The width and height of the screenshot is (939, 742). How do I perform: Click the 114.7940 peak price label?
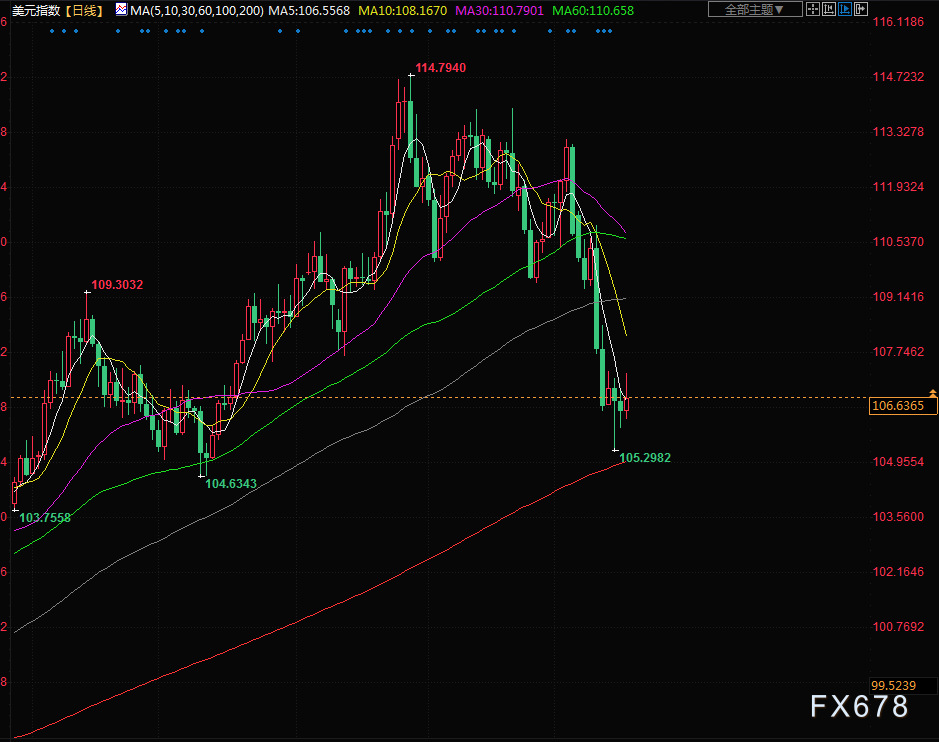[441, 68]
